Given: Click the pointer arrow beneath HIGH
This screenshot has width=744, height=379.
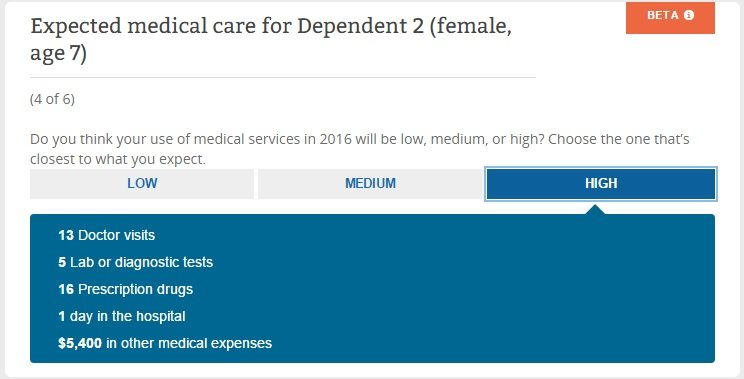Looking at the screenshot, I should (596, 209).
